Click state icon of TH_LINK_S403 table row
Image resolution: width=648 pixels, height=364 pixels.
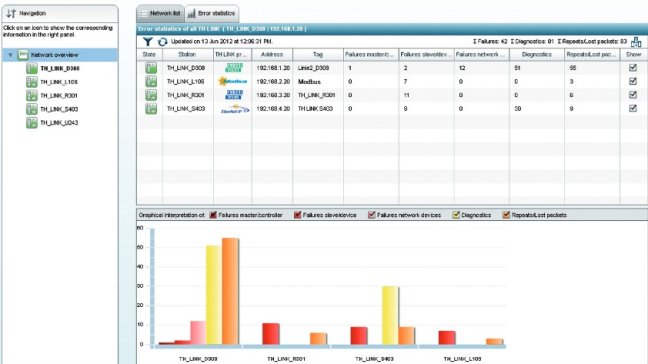(151, 109)
